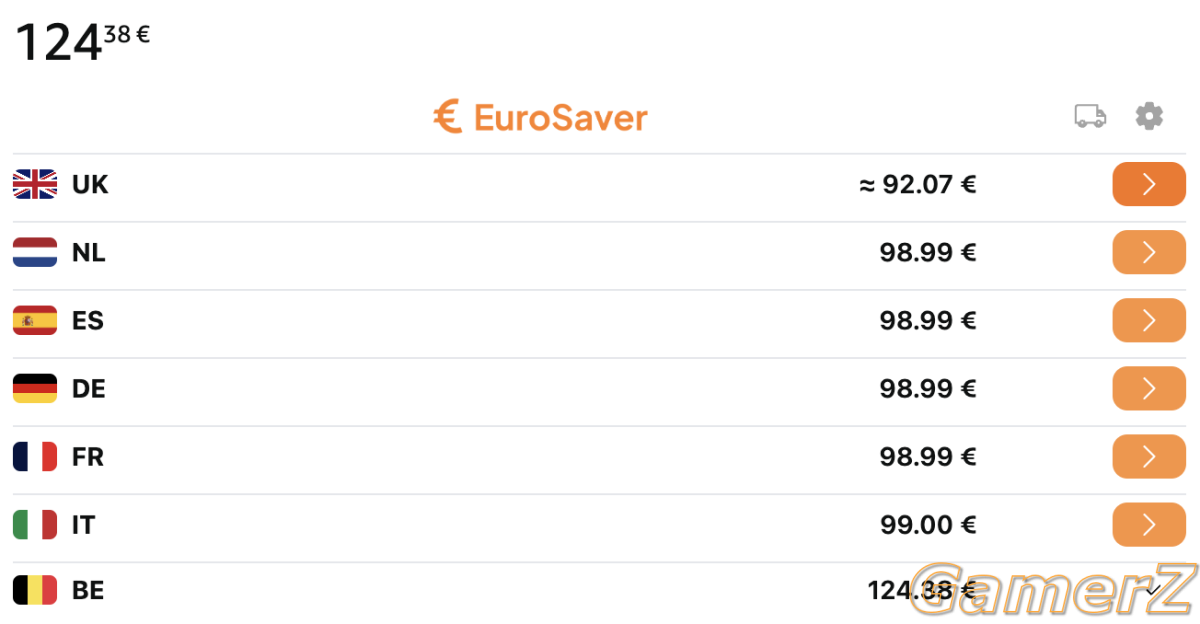Click the 124.38 € main price

point(83,42)
